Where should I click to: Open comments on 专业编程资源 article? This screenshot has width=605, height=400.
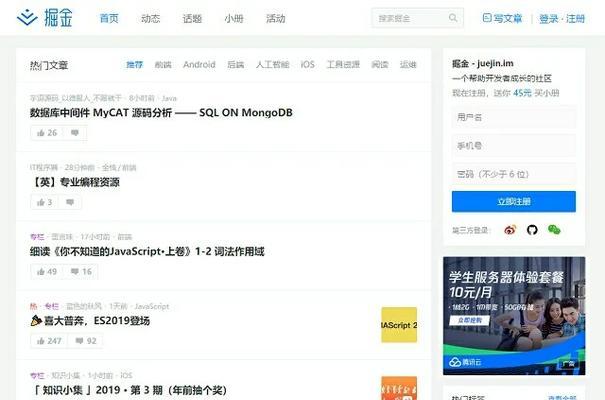pos(70,202)
